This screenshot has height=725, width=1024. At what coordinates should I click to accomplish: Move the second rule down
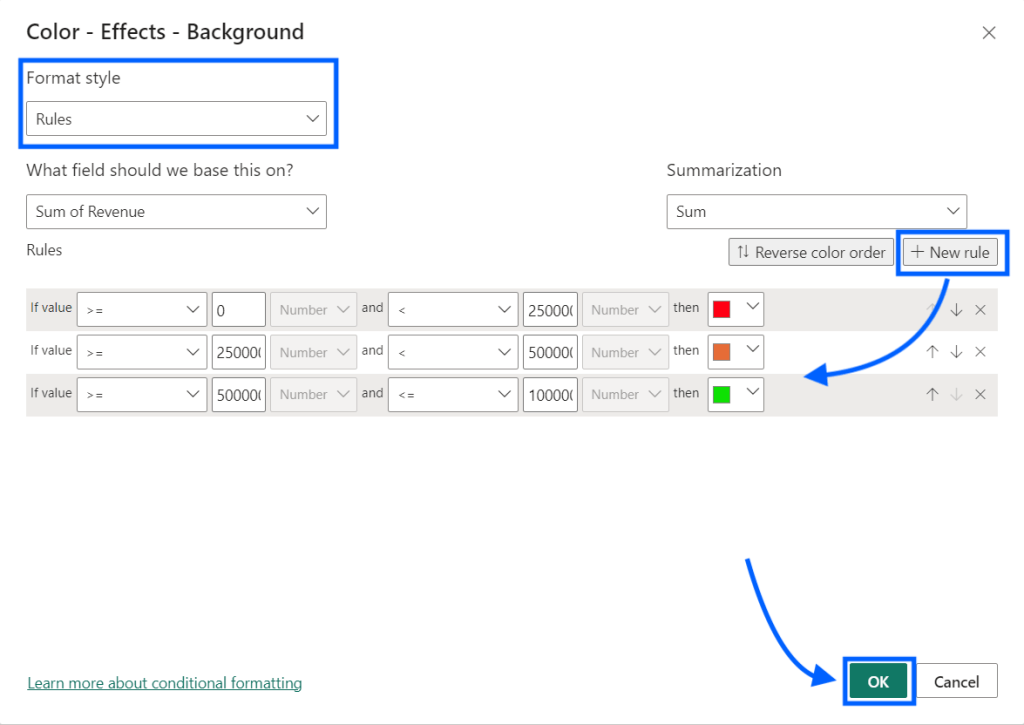(x=957, y=351)
